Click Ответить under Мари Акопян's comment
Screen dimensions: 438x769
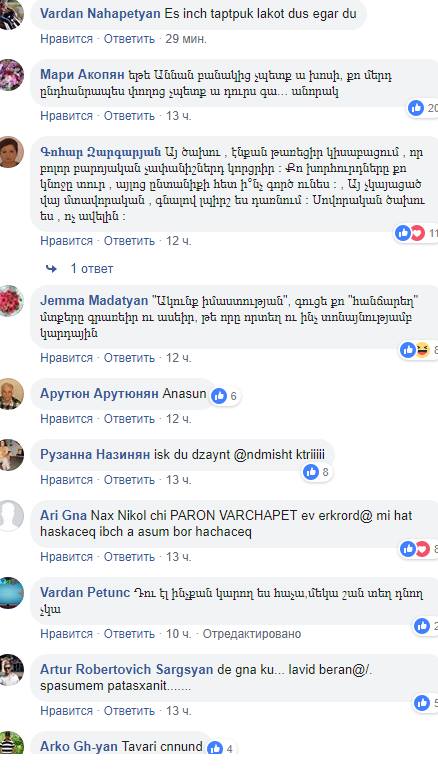pyautogui.click(x=129, y=116)
